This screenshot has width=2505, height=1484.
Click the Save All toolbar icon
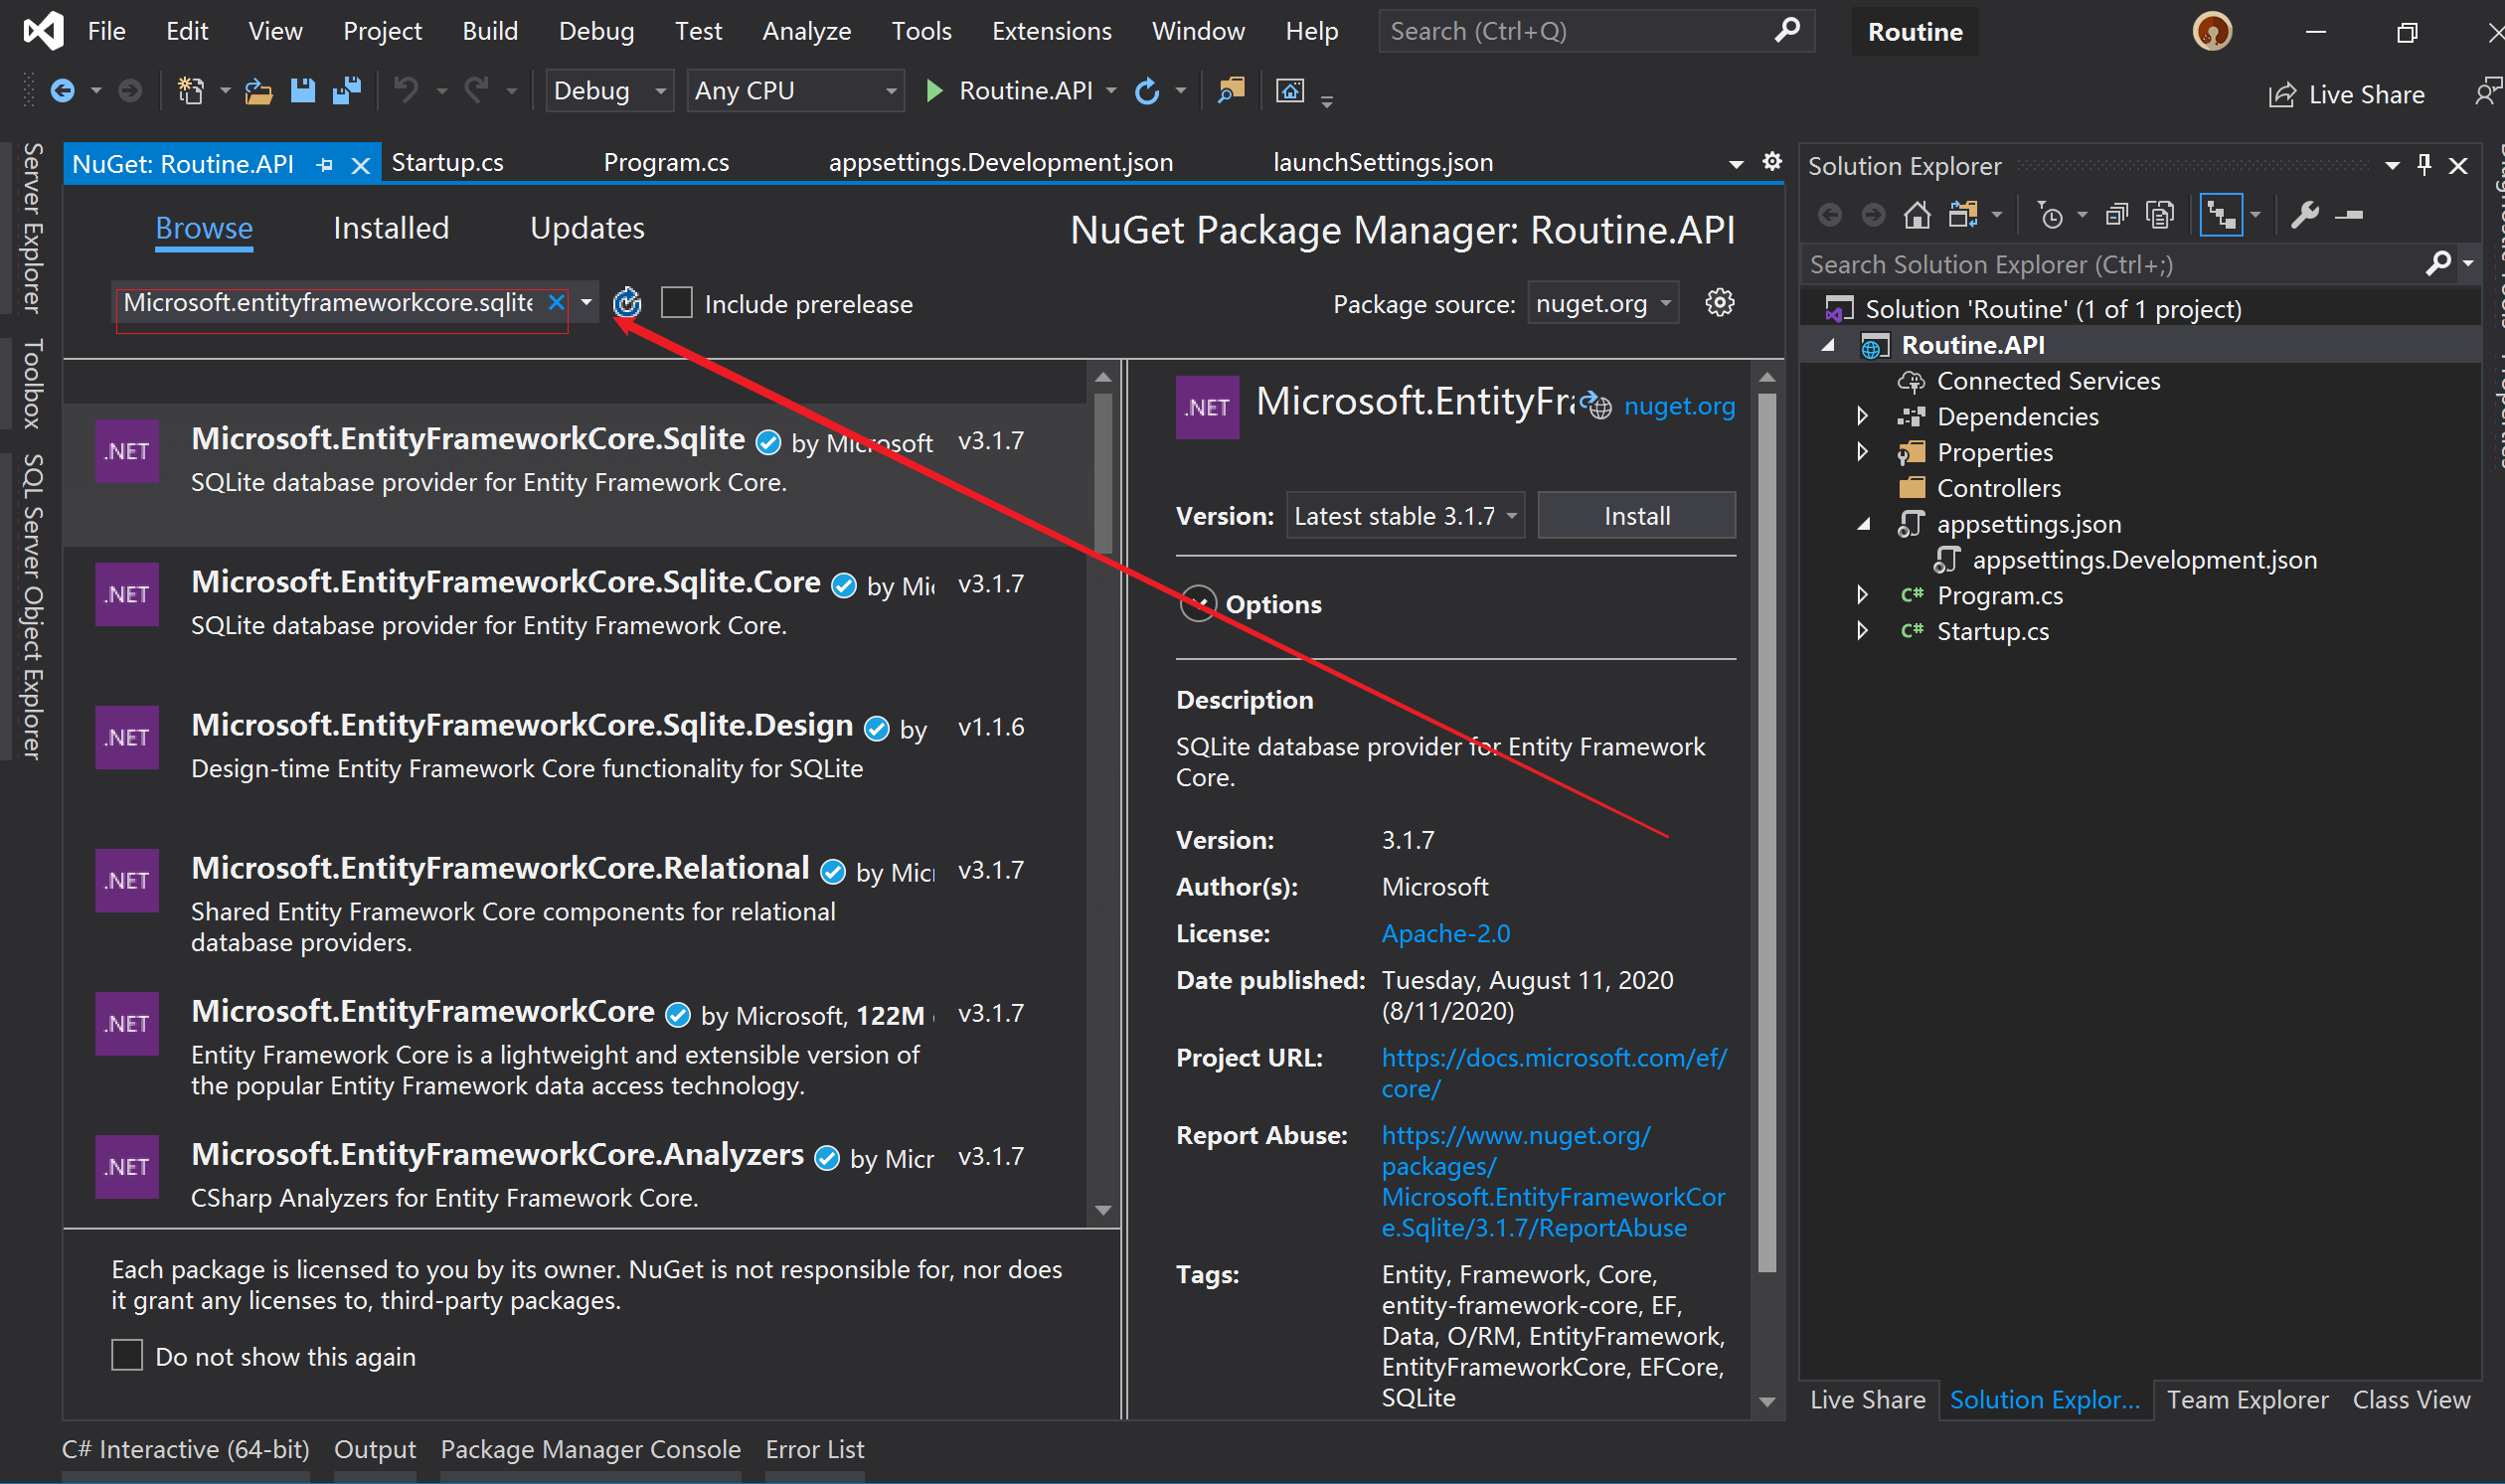[347, 91]
